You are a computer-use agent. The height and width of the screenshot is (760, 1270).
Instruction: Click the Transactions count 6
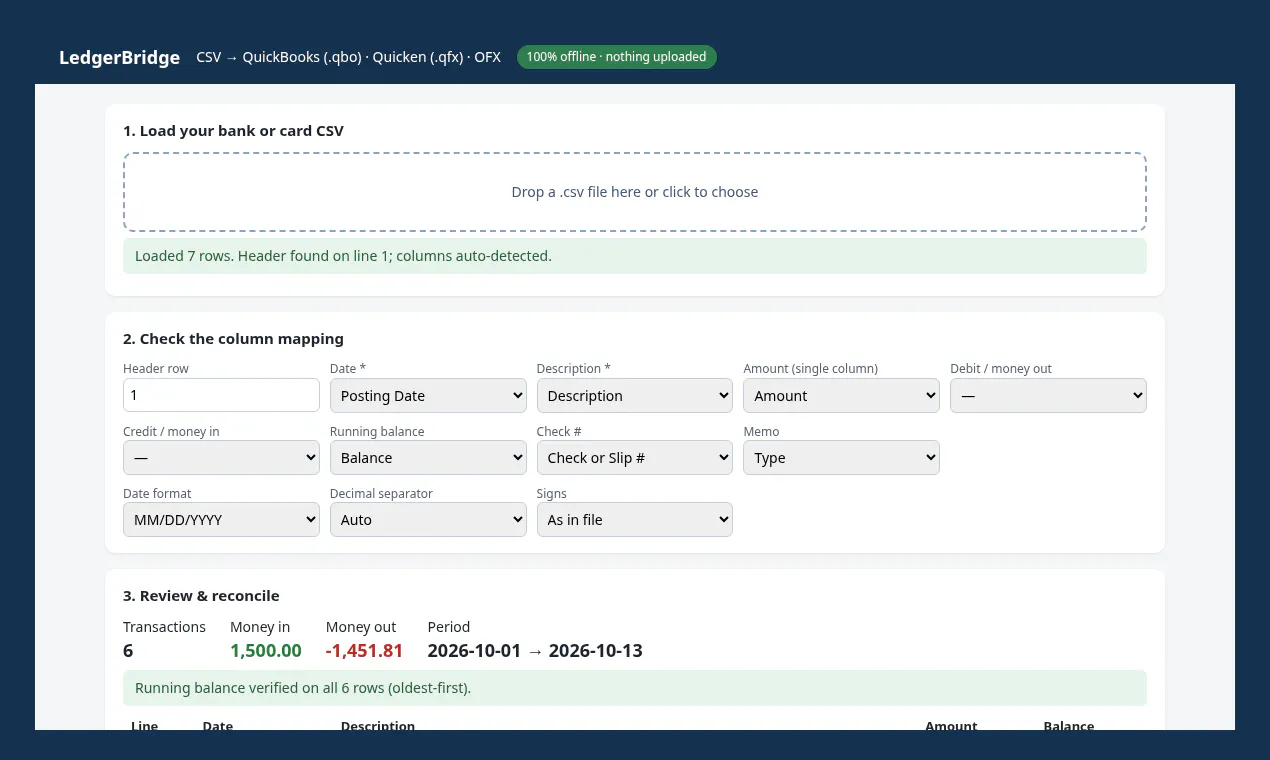click(x=128, y=651)
